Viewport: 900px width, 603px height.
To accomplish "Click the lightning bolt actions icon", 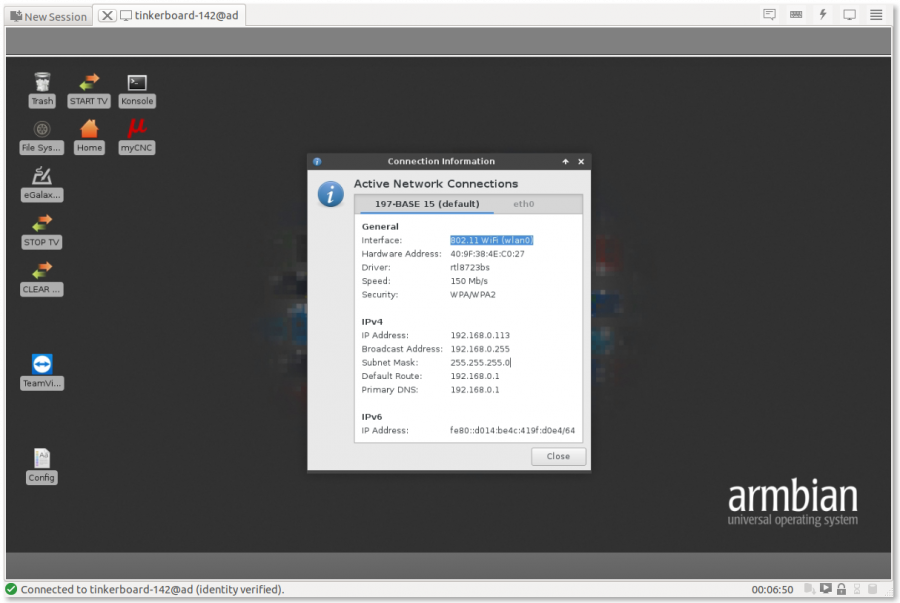I will pyautogui.click(x=823, y=15).
